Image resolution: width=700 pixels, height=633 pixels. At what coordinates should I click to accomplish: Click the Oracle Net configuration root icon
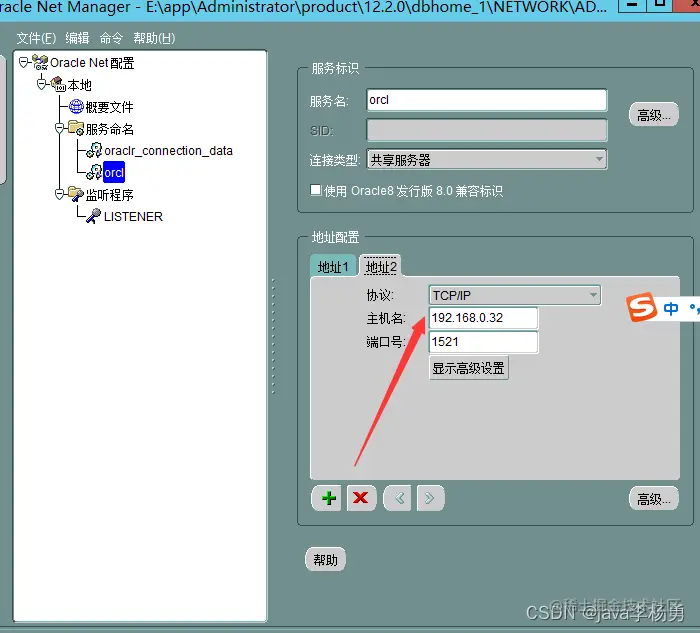point(40,62)
